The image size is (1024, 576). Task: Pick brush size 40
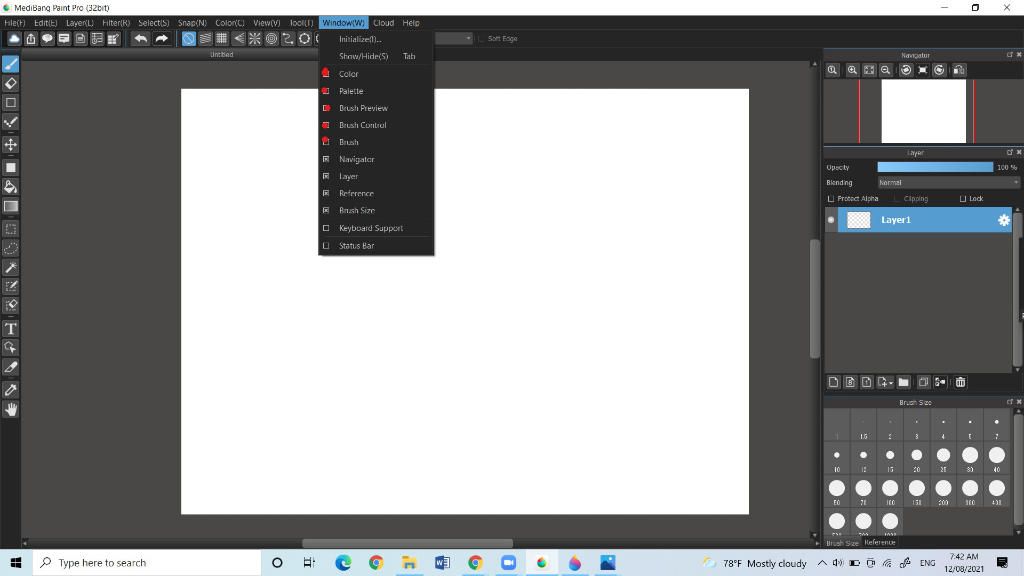(x=997, y=458)
